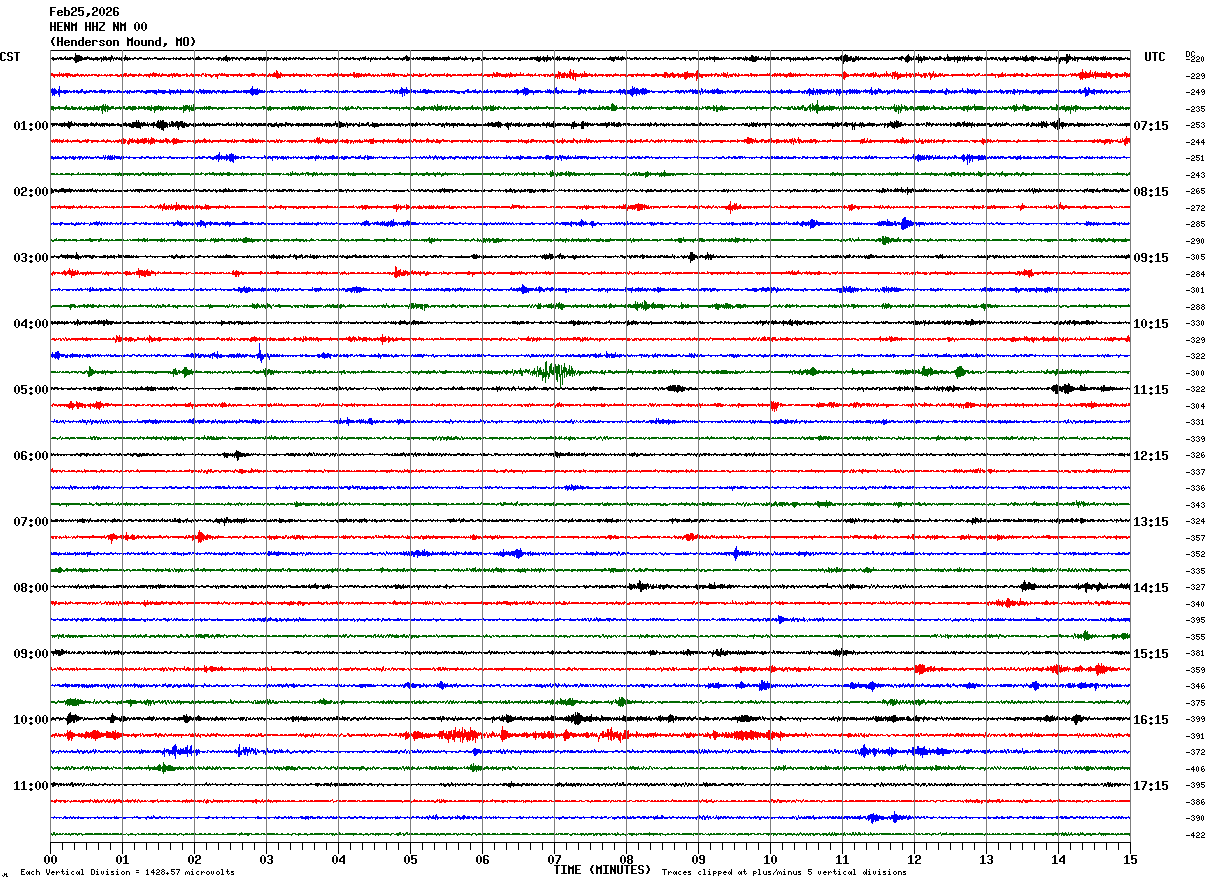Viewport: 1210px width, 886px height.
Task: Click the DC offset value -249
Action: point(1195,93)
